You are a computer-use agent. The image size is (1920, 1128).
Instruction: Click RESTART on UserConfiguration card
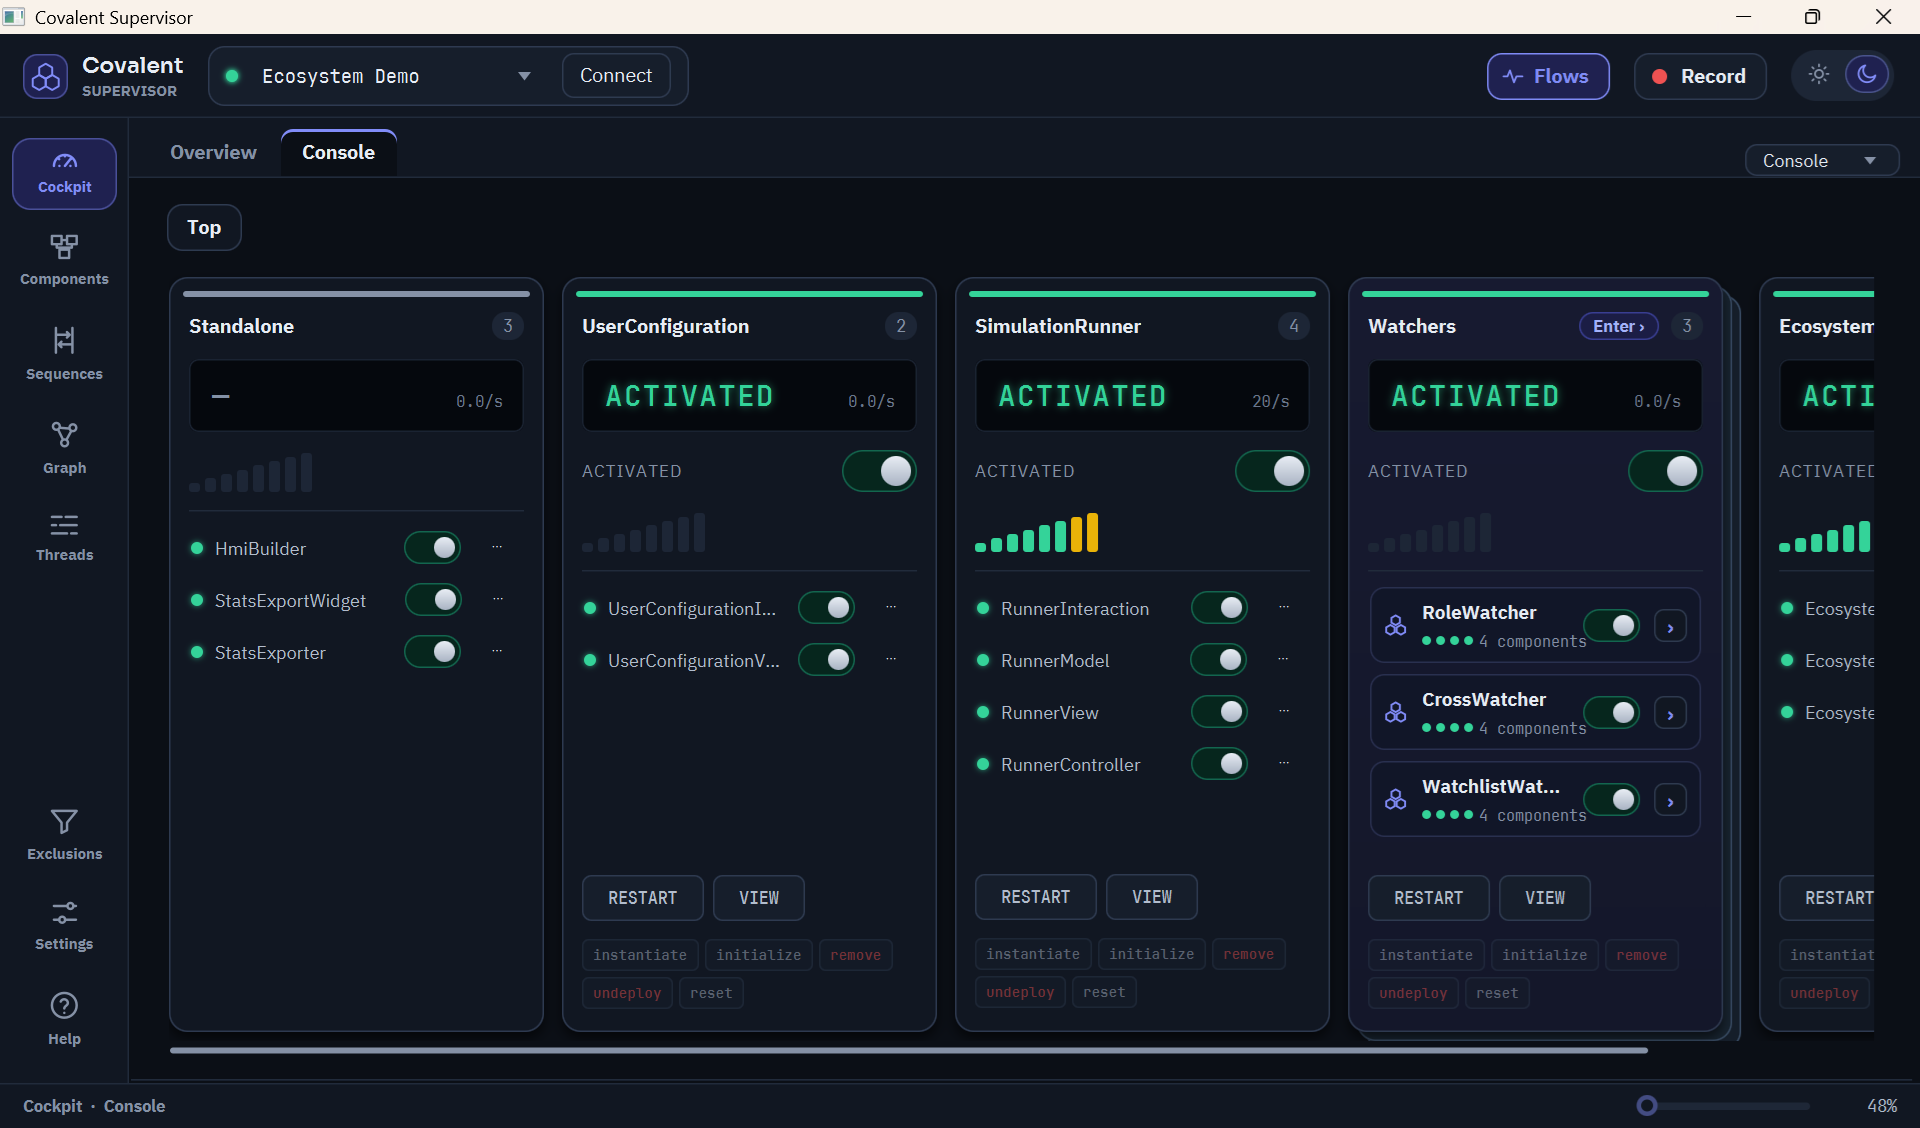pyautogui.click(x=642, y=898)
